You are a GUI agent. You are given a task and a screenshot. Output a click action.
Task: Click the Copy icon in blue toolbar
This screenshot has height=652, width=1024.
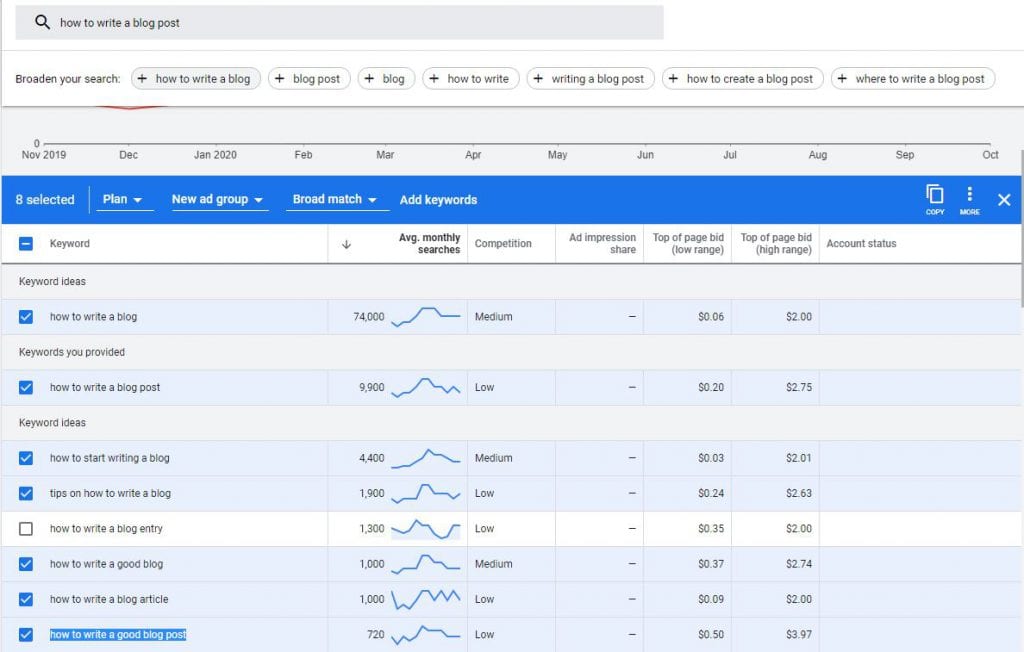click(x=935, y=196)
